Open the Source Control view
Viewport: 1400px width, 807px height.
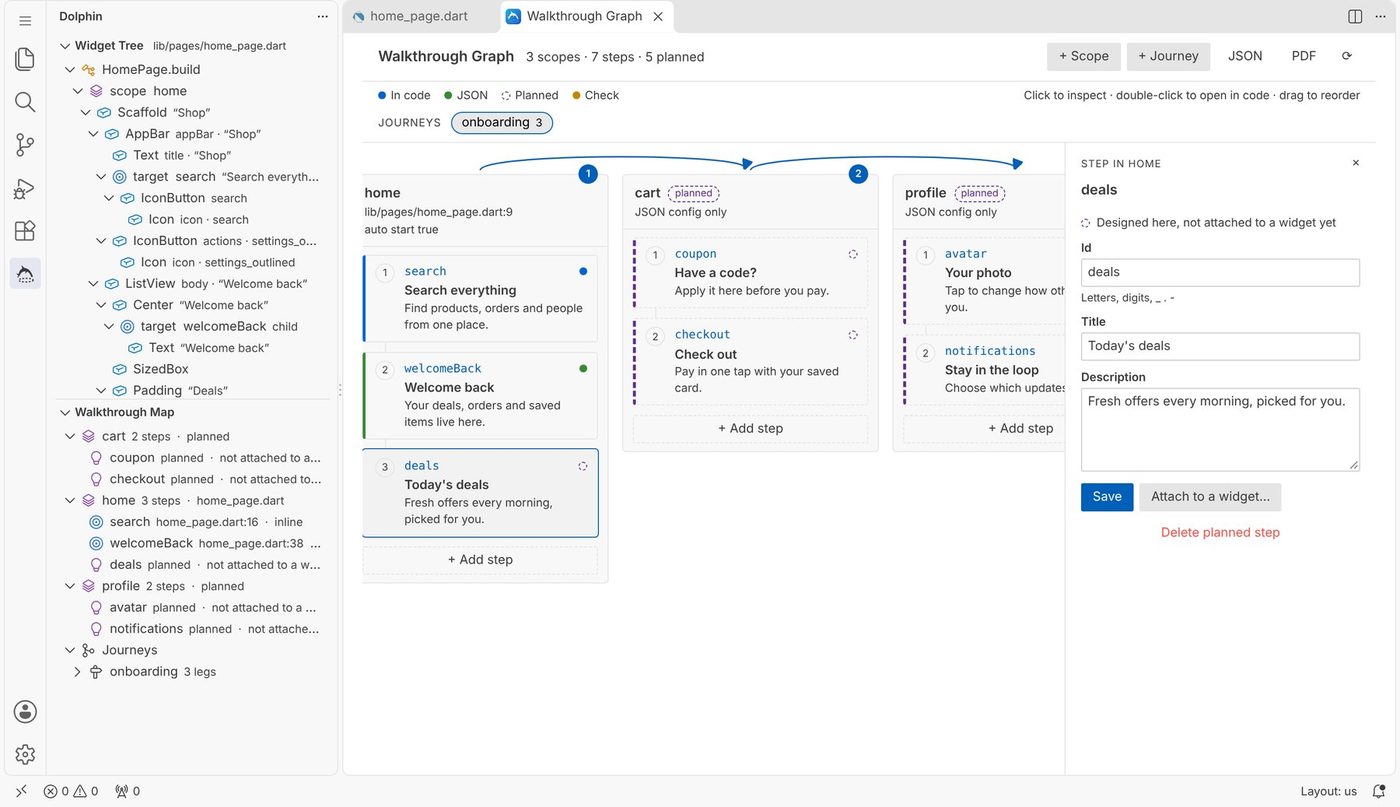tap(25, 145)
